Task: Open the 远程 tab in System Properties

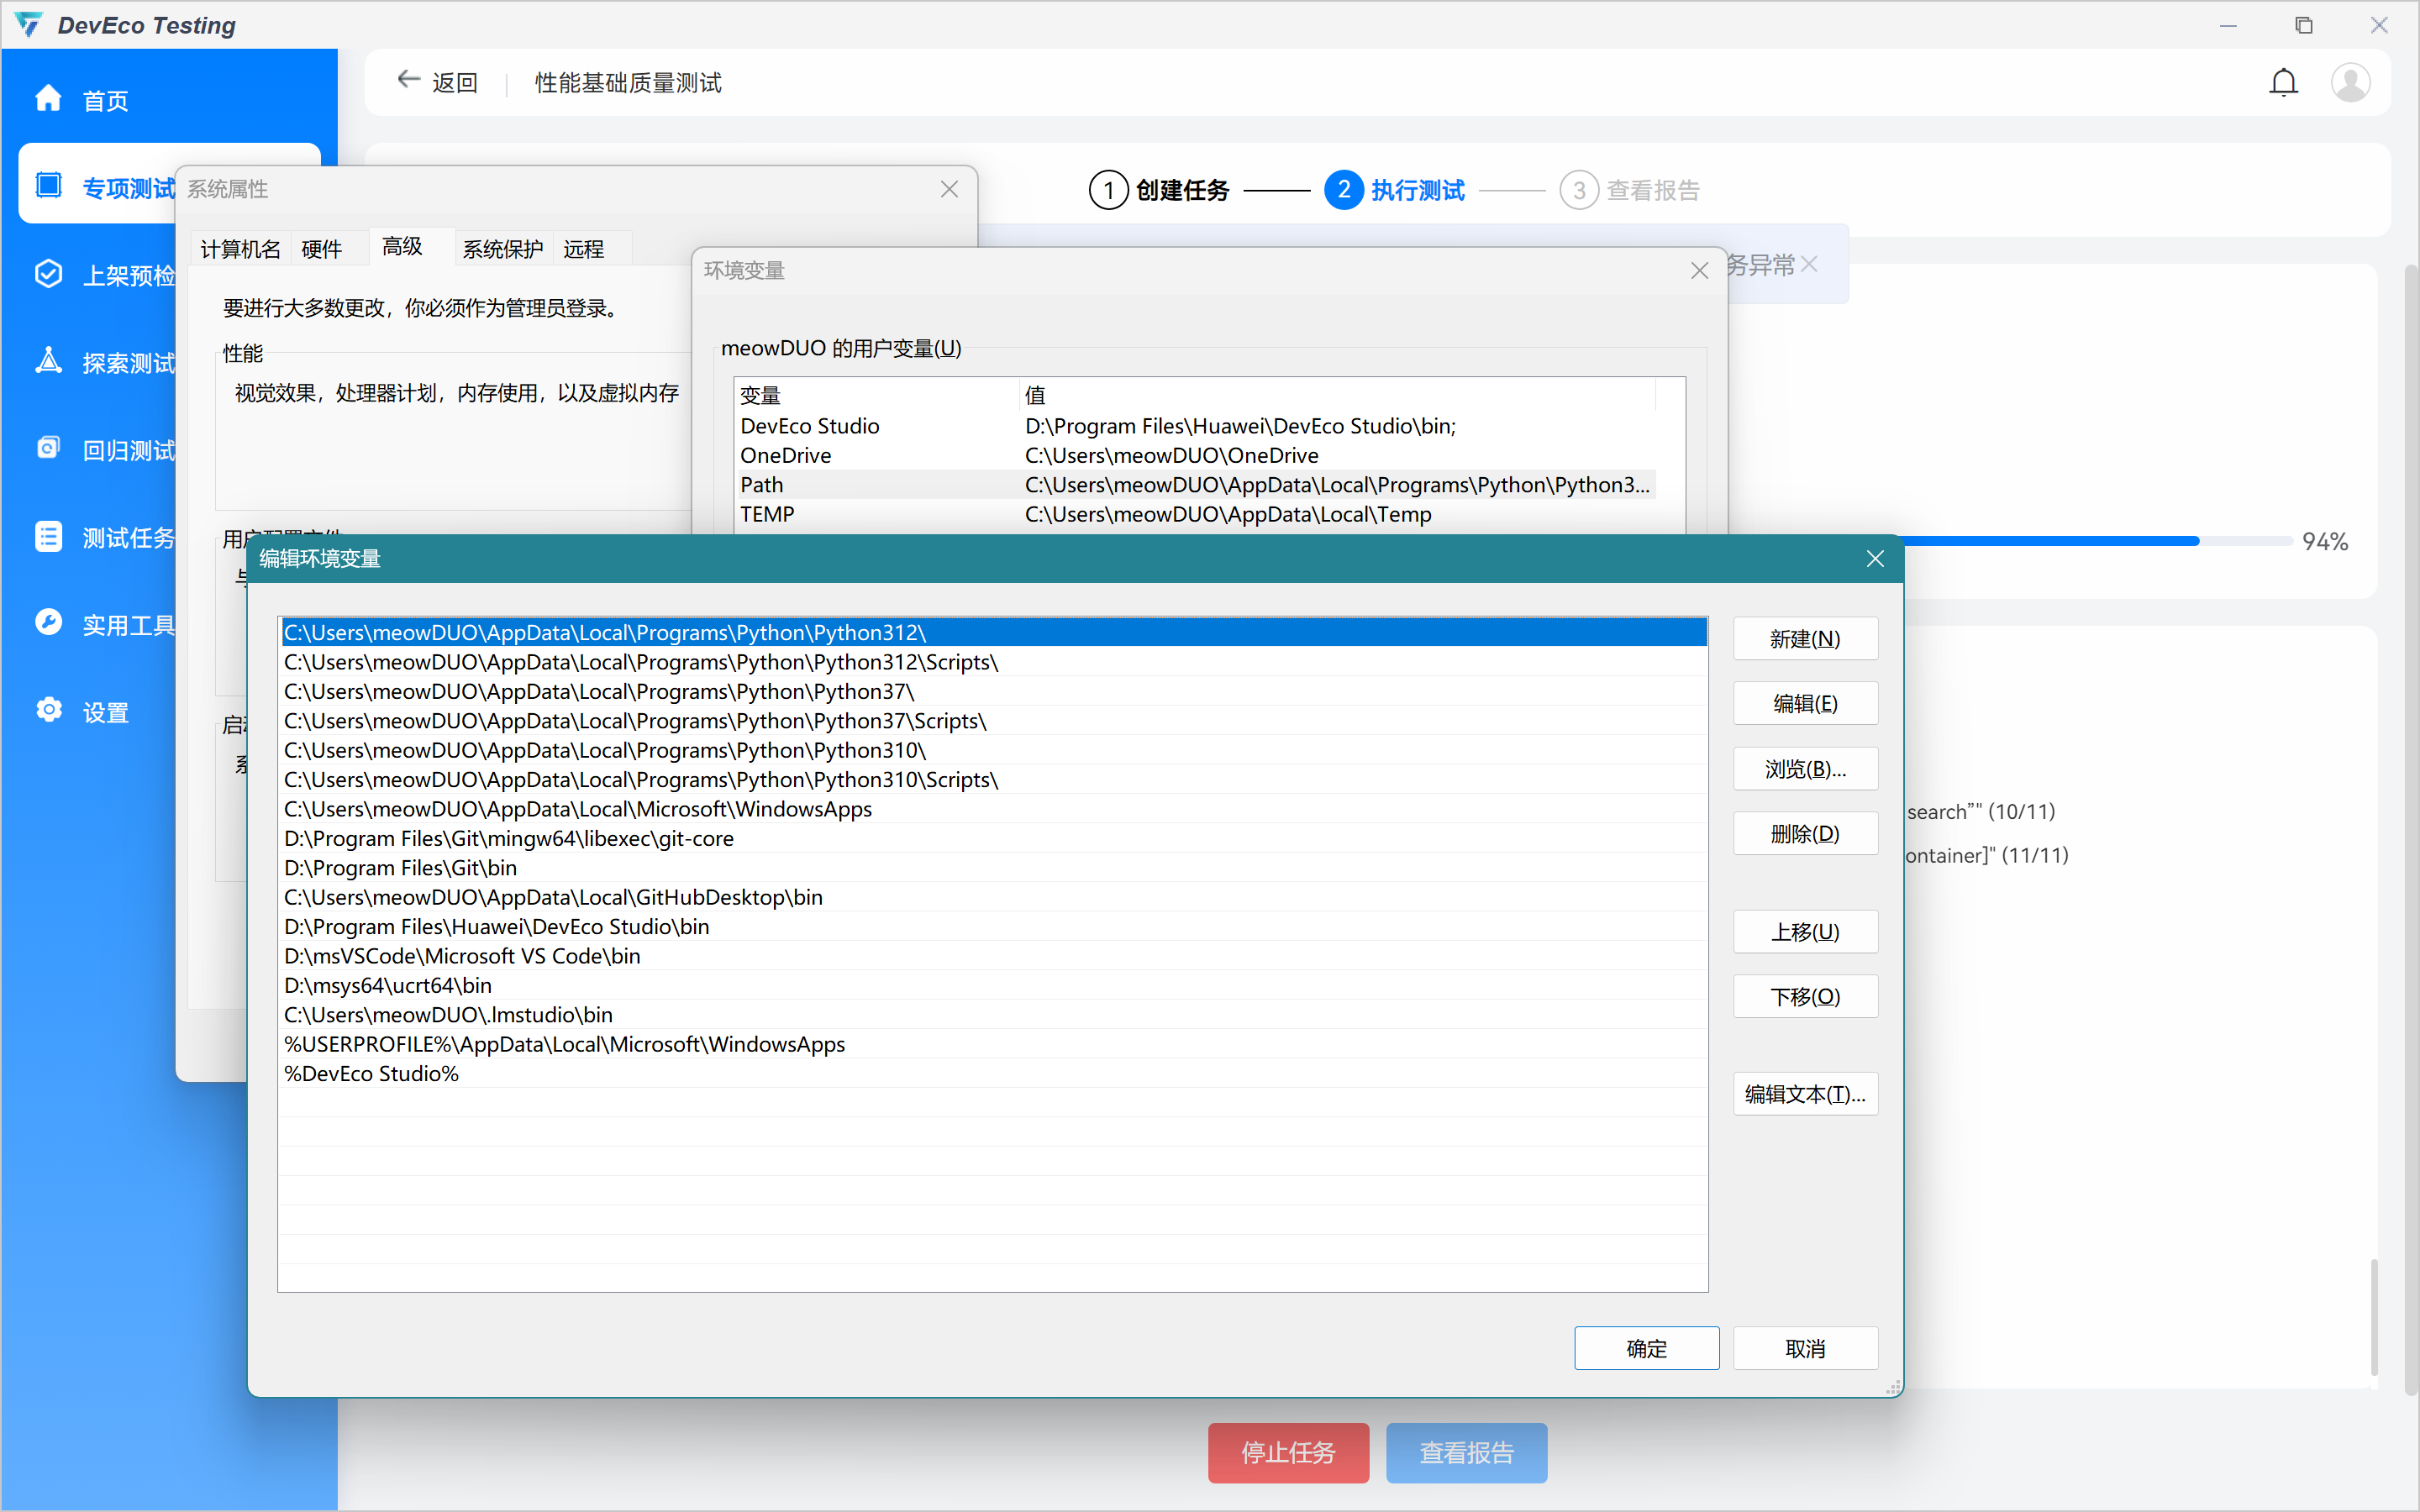Action: click(x=583, y=249)
